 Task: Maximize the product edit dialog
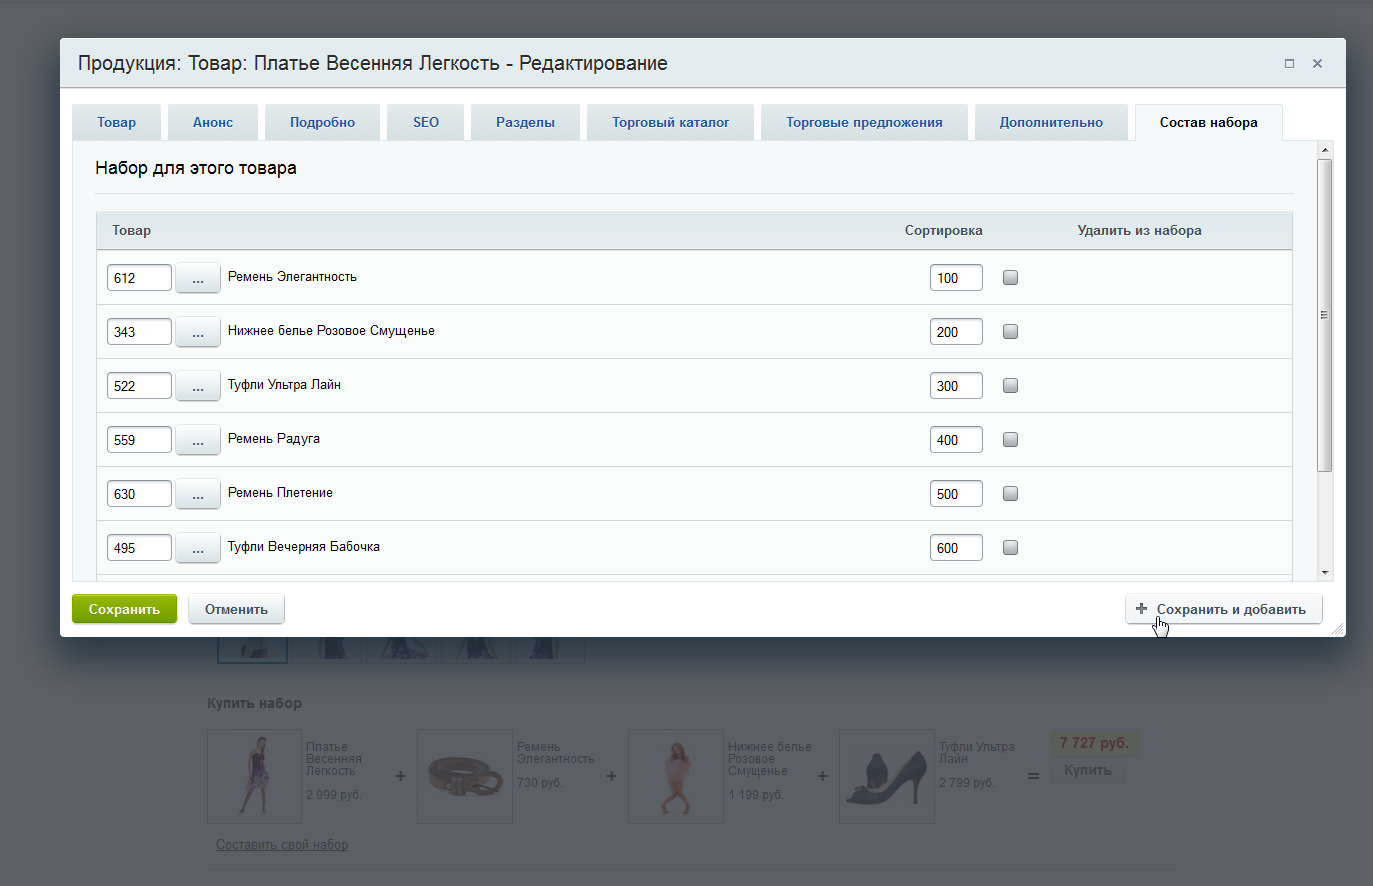click(1289, 63)
